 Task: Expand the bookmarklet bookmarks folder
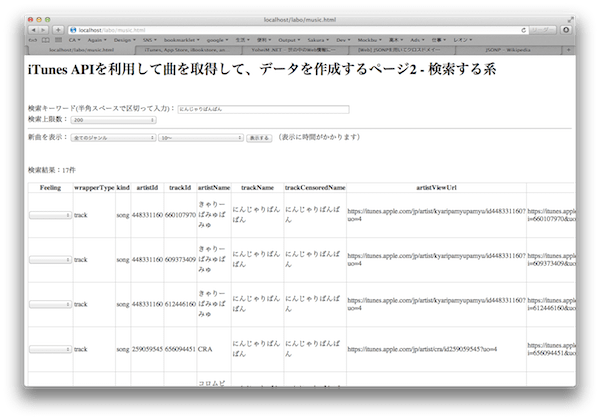click(x=182, y=40)
